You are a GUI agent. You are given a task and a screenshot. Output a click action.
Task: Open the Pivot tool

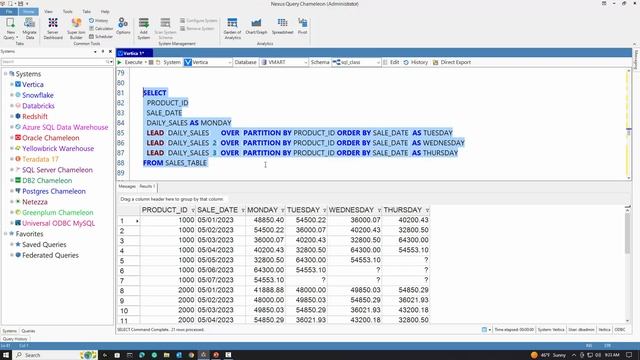point(302,26)
